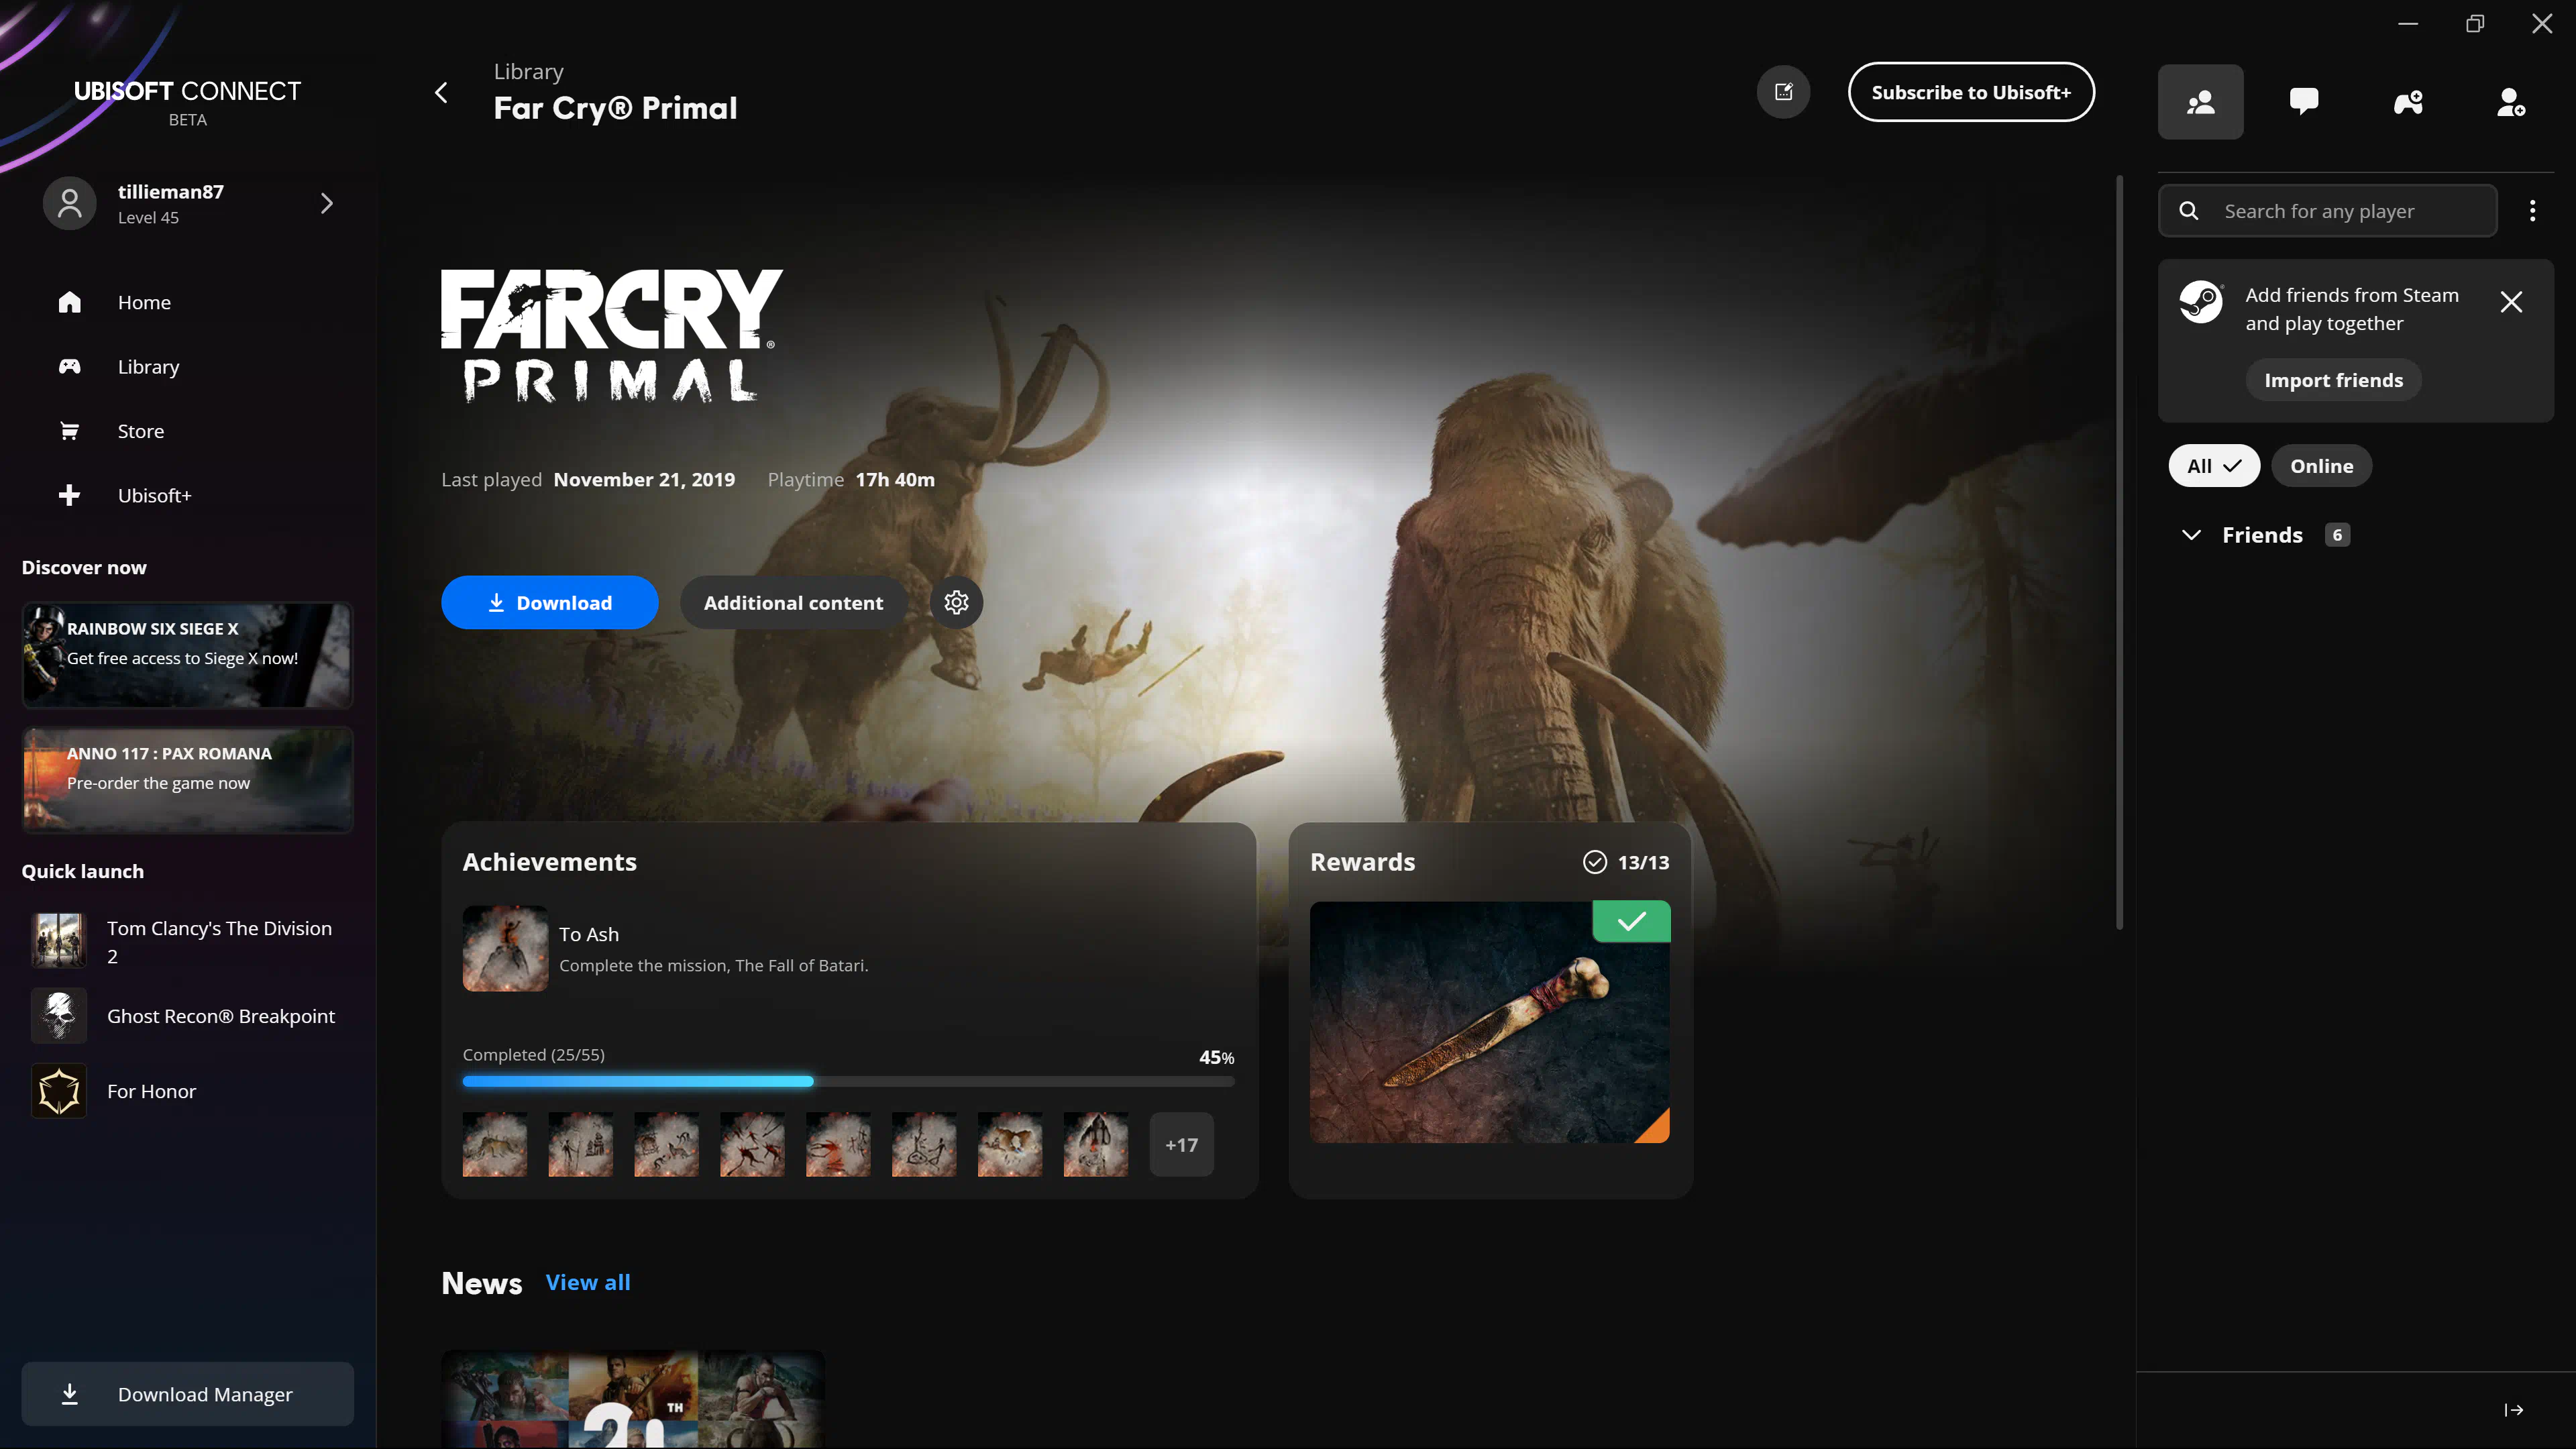Expand the tillieman87 profile chevron
This screenshot has width=2576, height=1449.
[326, 204]
